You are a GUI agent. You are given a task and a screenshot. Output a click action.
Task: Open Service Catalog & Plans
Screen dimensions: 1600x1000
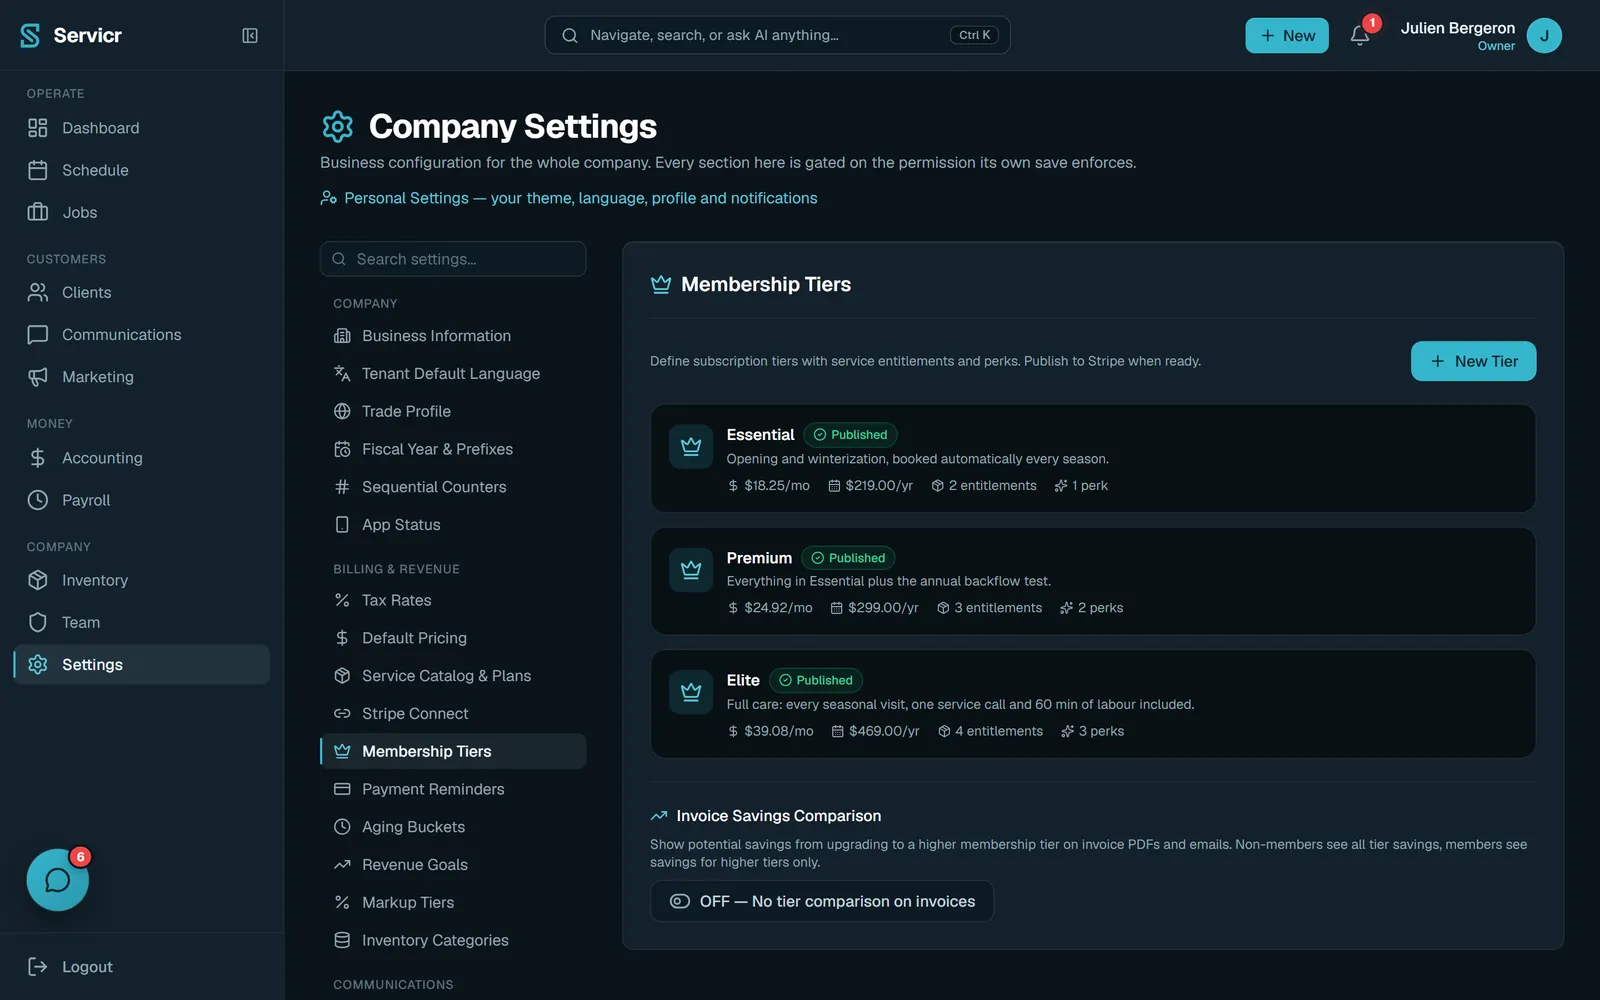tap(453, 676)
